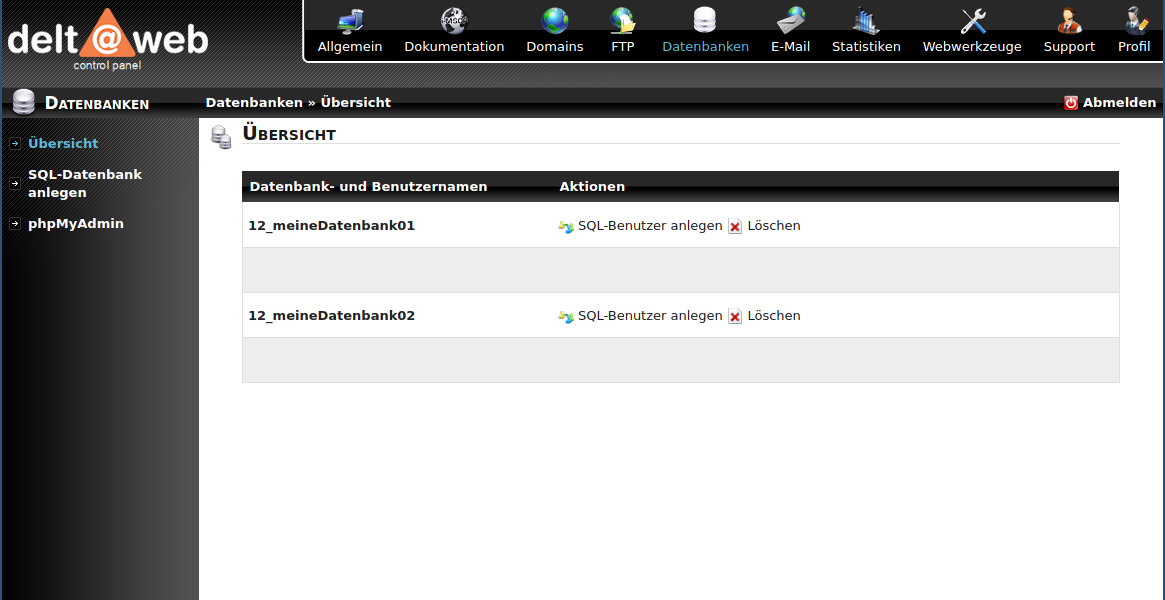Click the Webwerkzeuge wrench icon
This screenshot has width=1165, height=600.
point(972,21)
